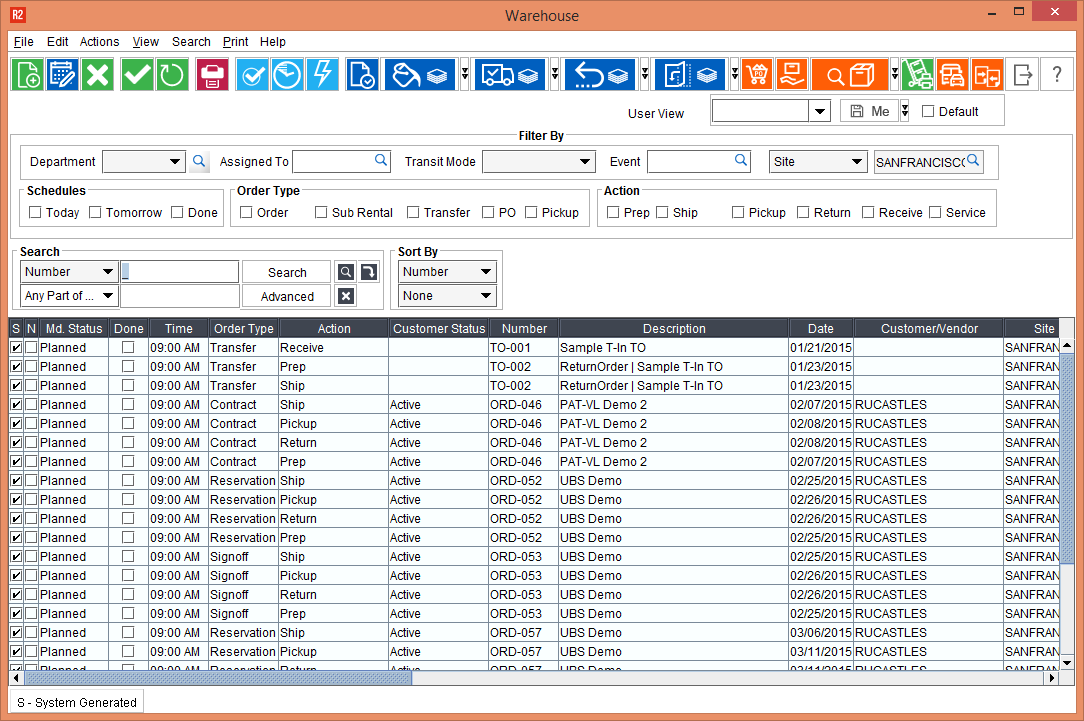Click the blue lightning bolt icon

(322, 75)
